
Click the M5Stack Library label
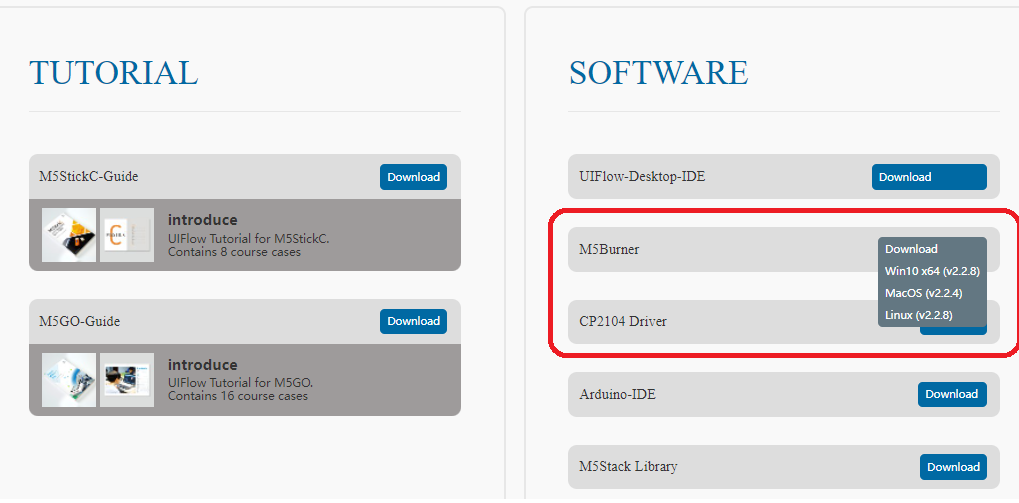[628, 467]
